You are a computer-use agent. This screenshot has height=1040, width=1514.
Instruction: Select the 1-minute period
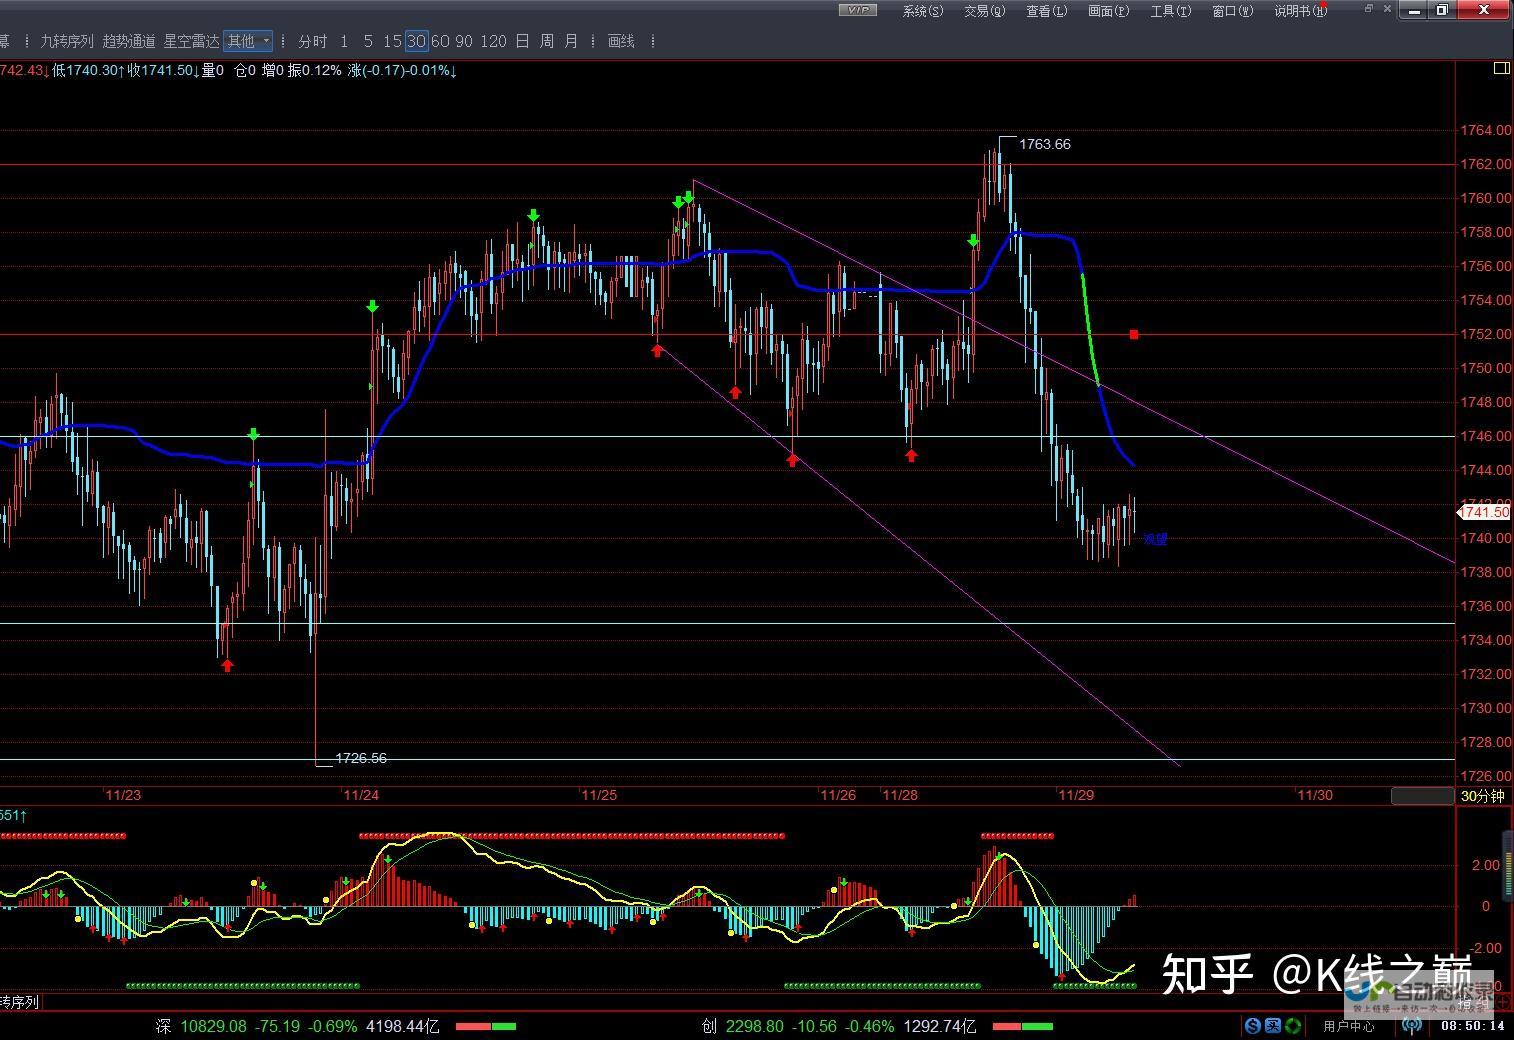344,41
